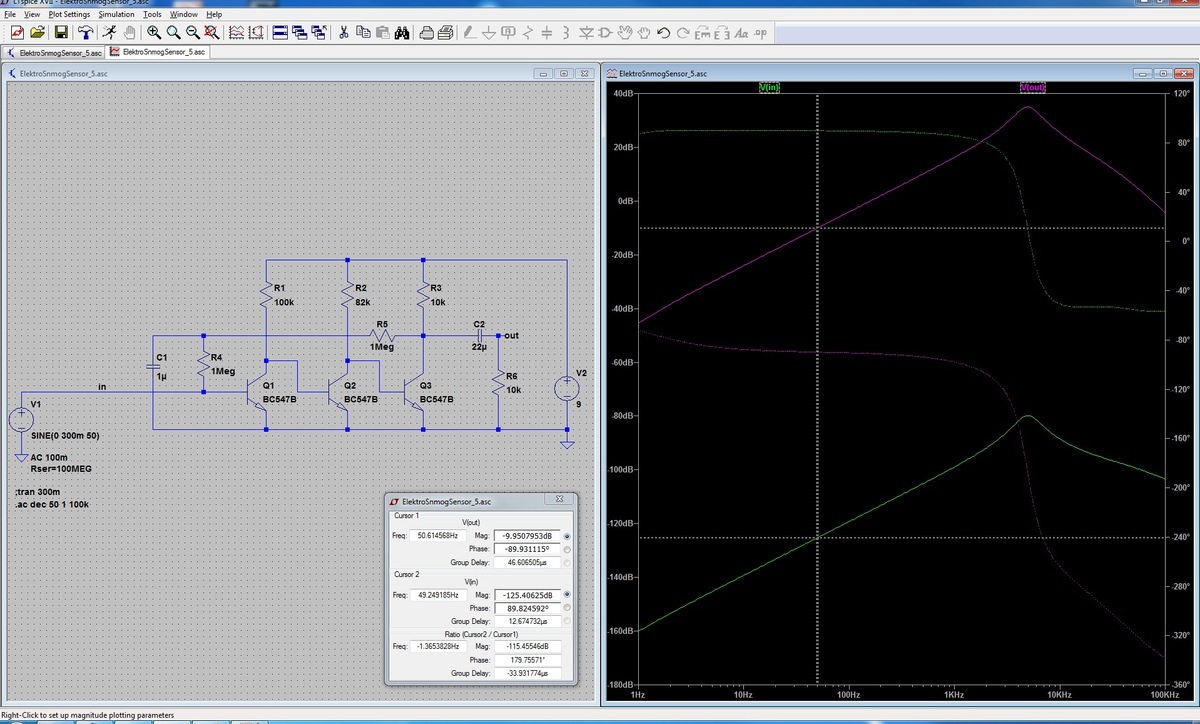Click the 'Rser=100MEG' source parameter
Image resolution: width=1200 pixels, height=724 pixels.
click(x=62, y=469)
